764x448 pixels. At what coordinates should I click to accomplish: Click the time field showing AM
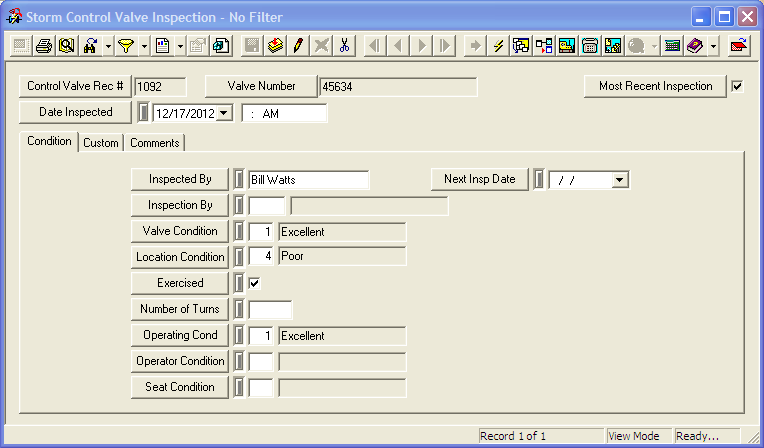[285, 114]
